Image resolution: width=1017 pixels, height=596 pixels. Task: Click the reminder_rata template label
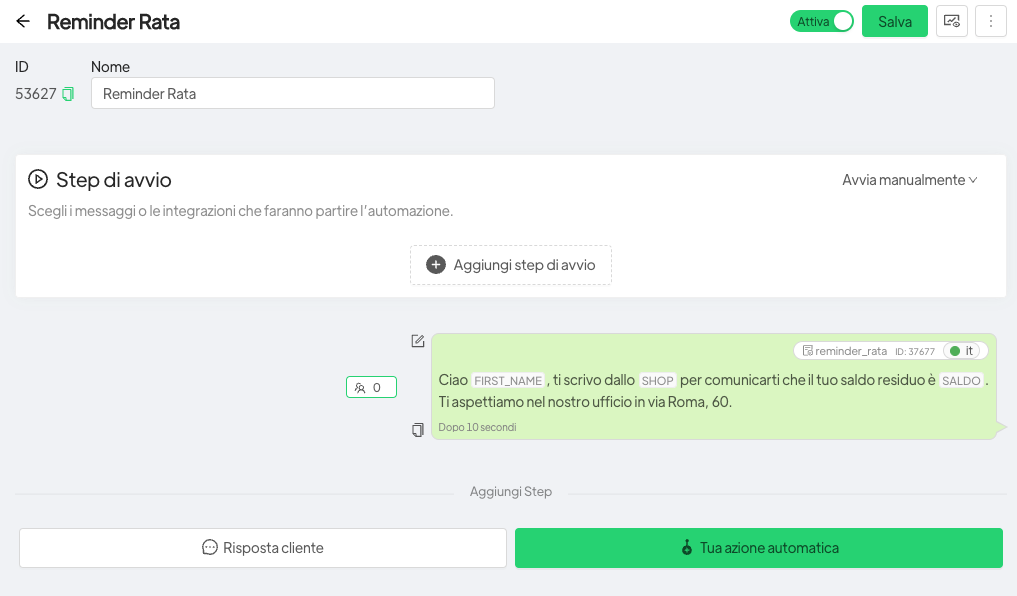point(845,351)
